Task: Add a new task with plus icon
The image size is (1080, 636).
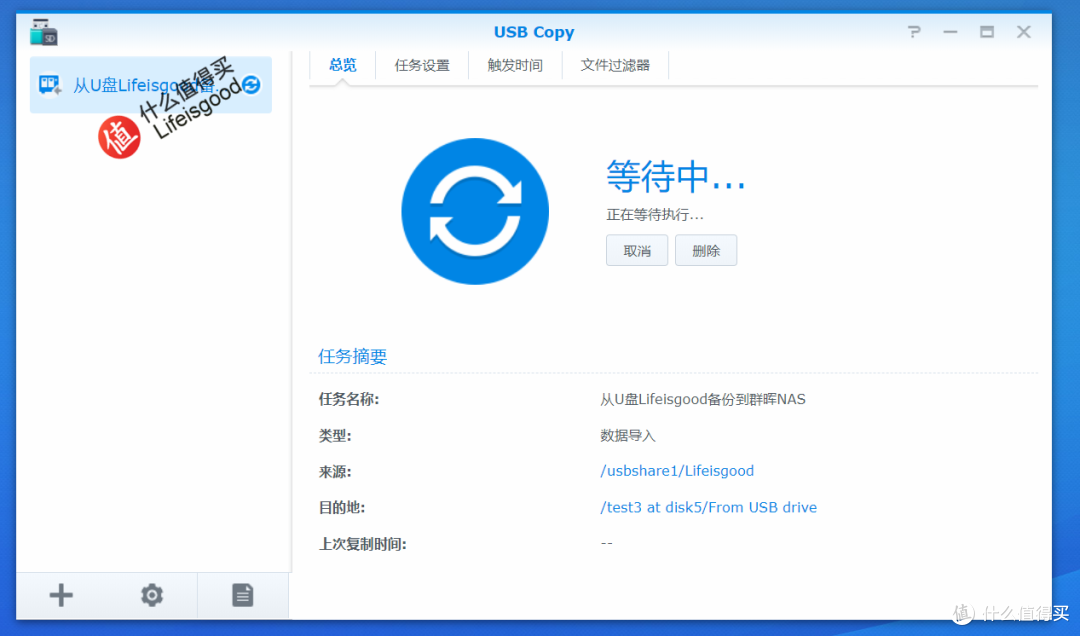Action: tap(61, 595)
